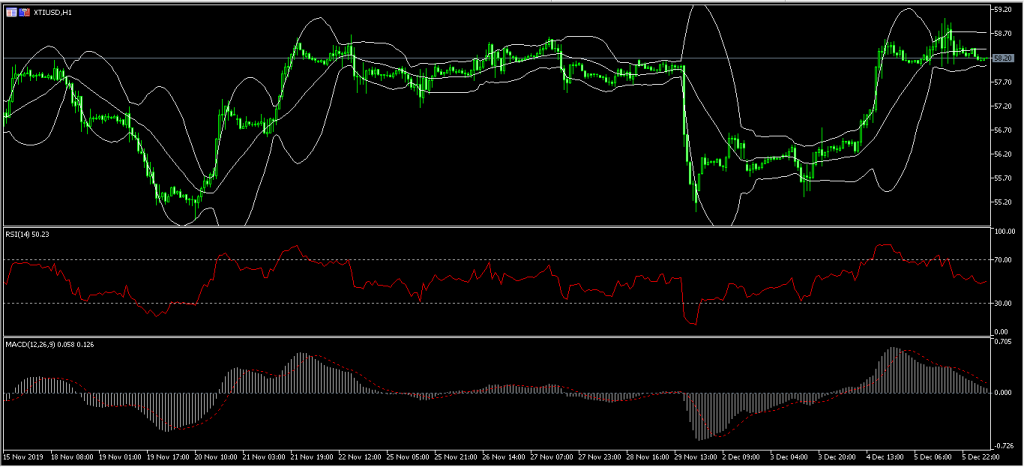Click the 20 Nov 10:00 time label
This screenshot has height=467, width=1024.
[x=214, y=456]
